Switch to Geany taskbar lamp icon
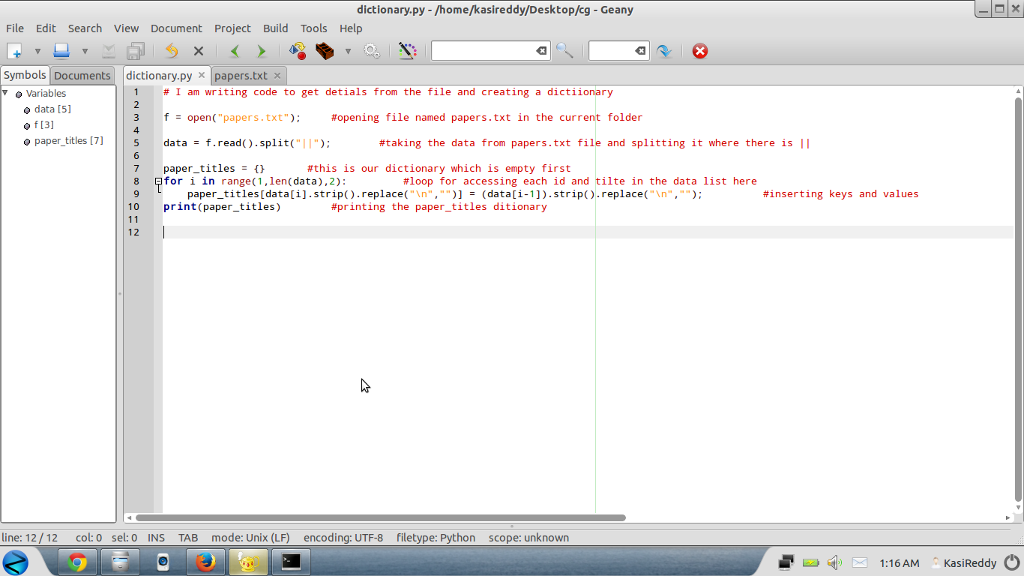The height and width of the screenshot is (576, 1024). (x=248, y=562)
